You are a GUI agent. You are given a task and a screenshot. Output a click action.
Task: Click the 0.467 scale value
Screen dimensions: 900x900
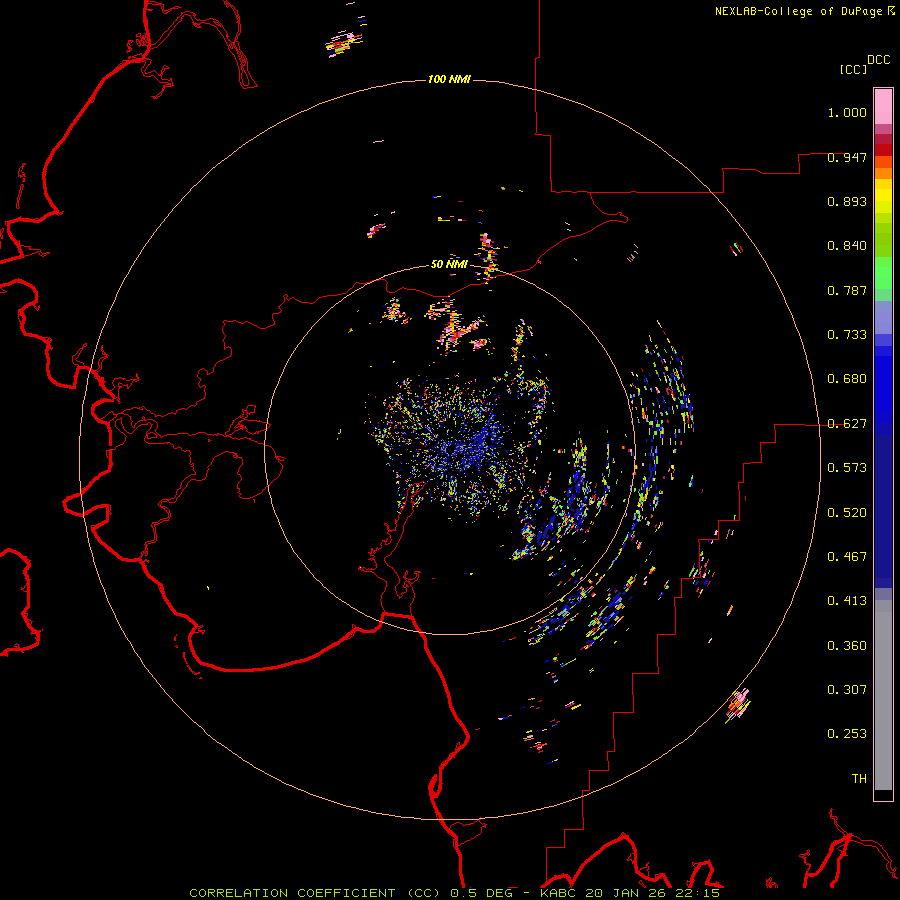(x=847, y=557)
